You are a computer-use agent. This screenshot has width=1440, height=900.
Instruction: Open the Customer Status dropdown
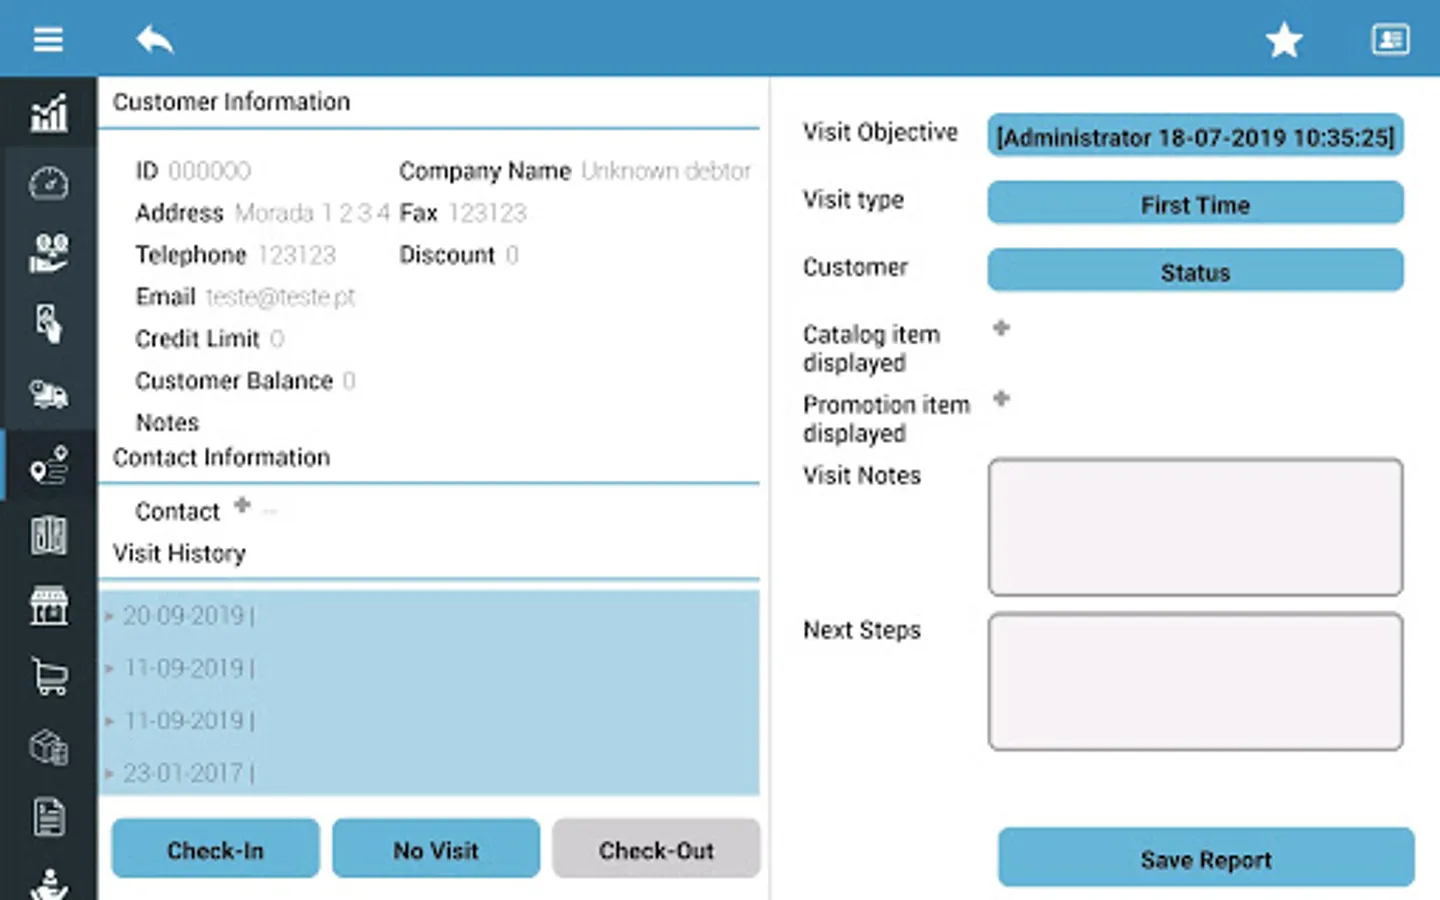coord(1195,271)
